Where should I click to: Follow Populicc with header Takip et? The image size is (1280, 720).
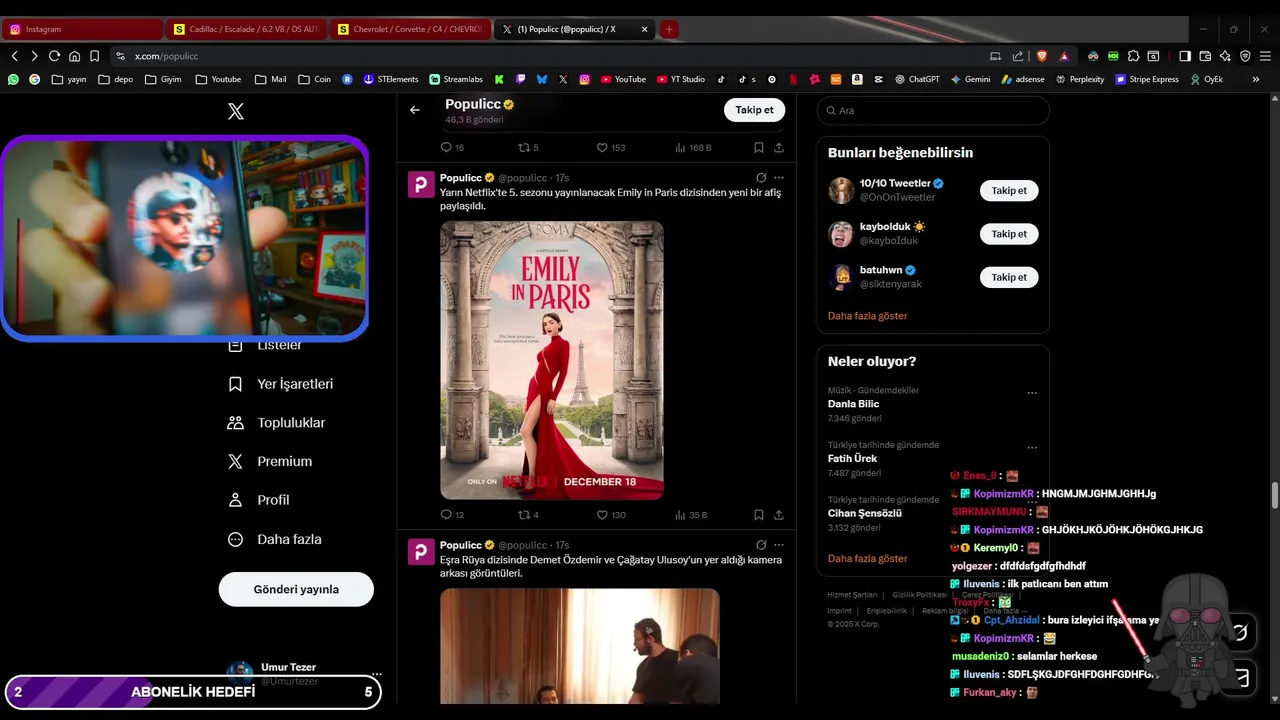[754, 110]
